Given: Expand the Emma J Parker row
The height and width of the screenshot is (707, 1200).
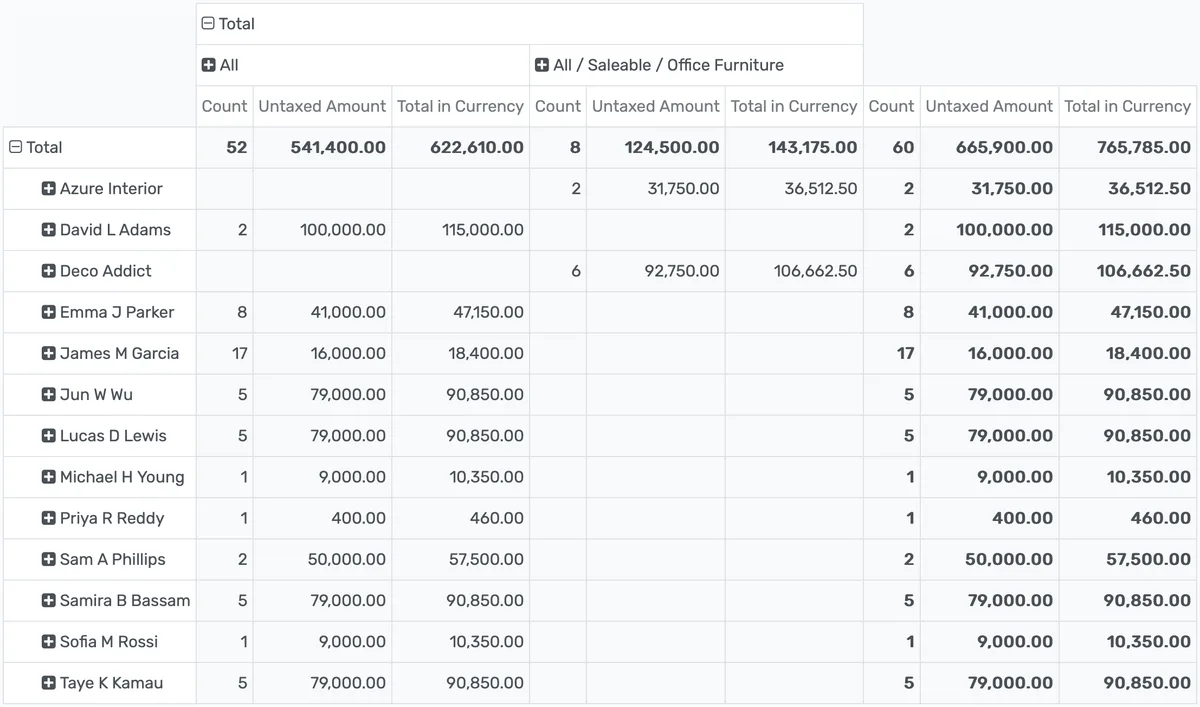Looking at the screenshot, I should (x=47, y=311).
